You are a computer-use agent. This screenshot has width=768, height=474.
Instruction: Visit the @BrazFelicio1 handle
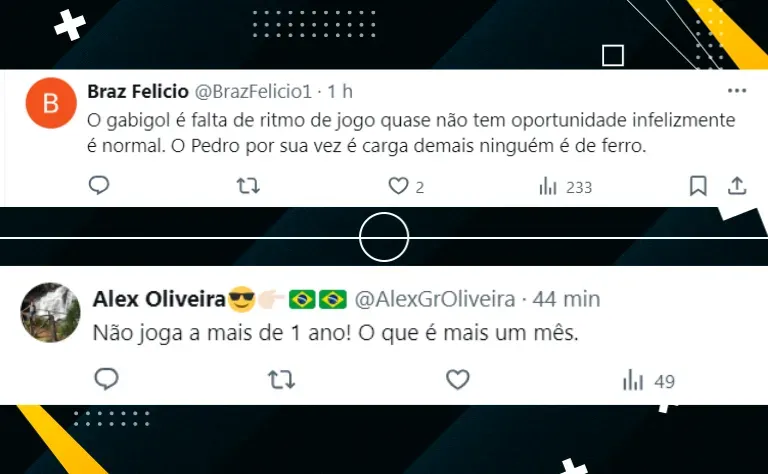pos(253,92)
